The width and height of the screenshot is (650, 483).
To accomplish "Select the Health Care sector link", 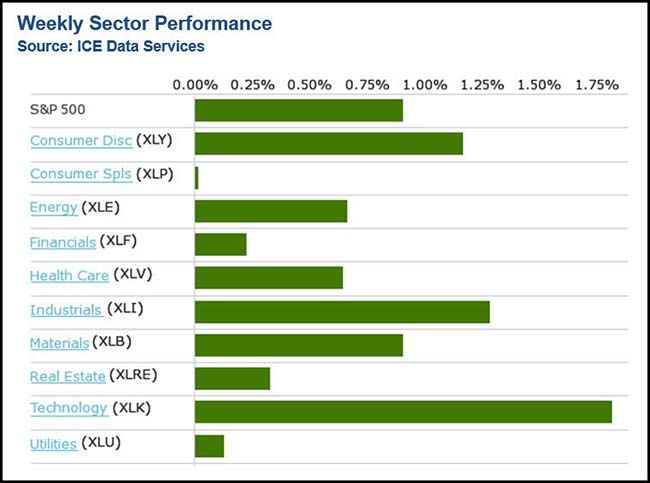I will pyautogui.click(x=69, y=275).
